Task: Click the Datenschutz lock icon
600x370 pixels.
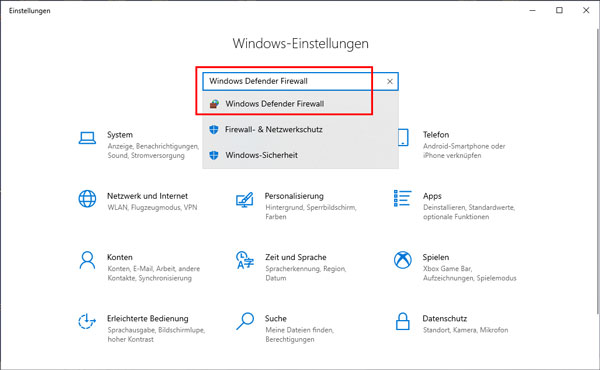Action: (403, 321)
